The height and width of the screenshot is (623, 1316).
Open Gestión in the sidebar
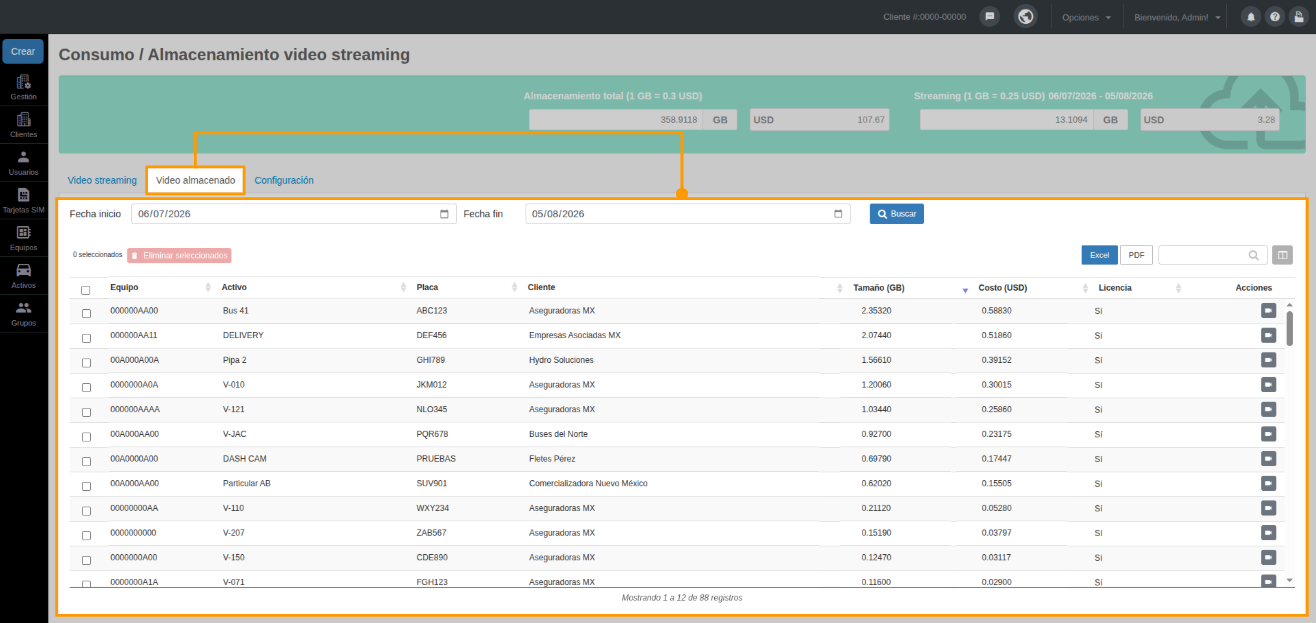[24, 87]
